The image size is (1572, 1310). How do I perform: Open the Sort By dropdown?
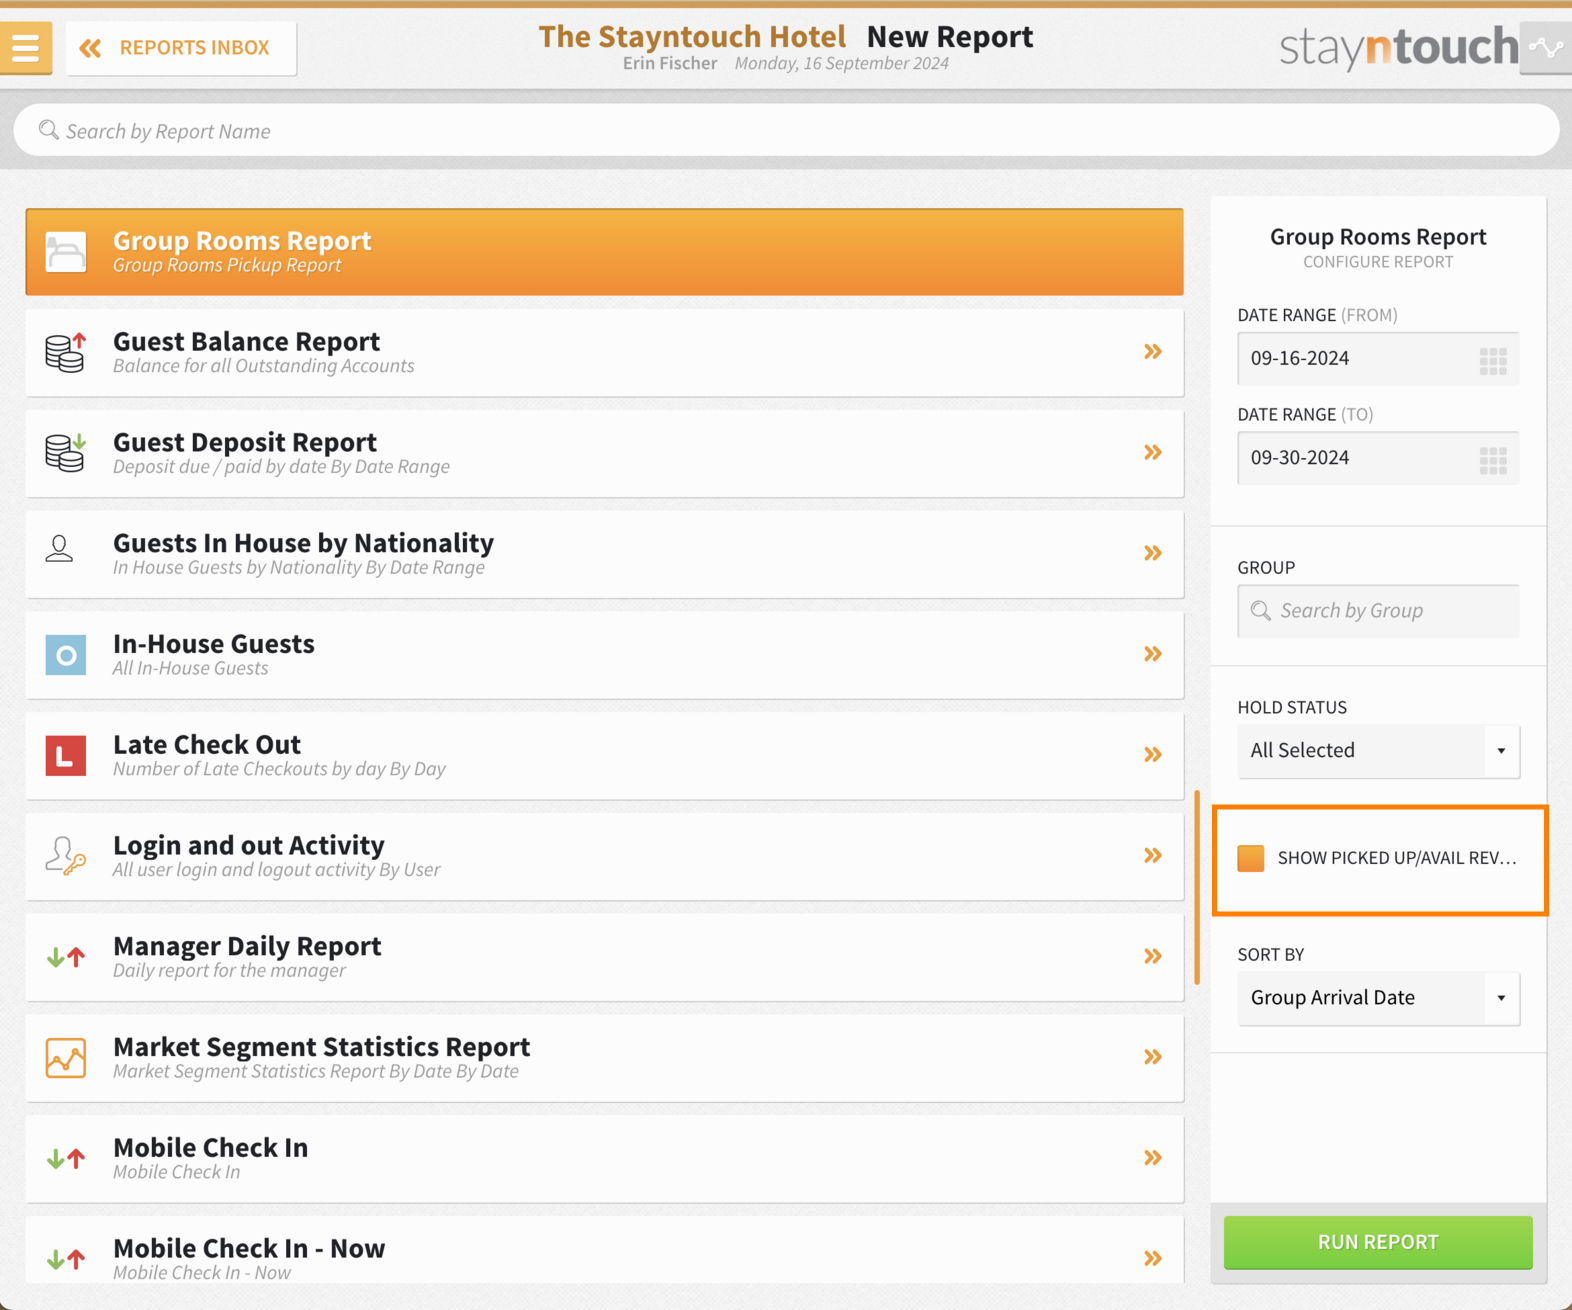pyautogui.click(x=1378, y=998)
